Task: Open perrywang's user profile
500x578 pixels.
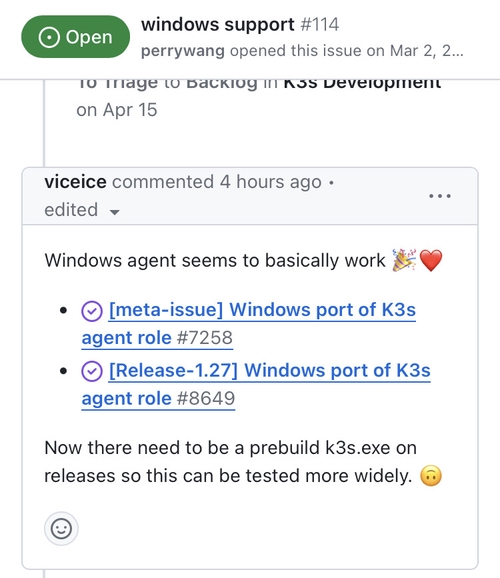Action: coord(183,51)
